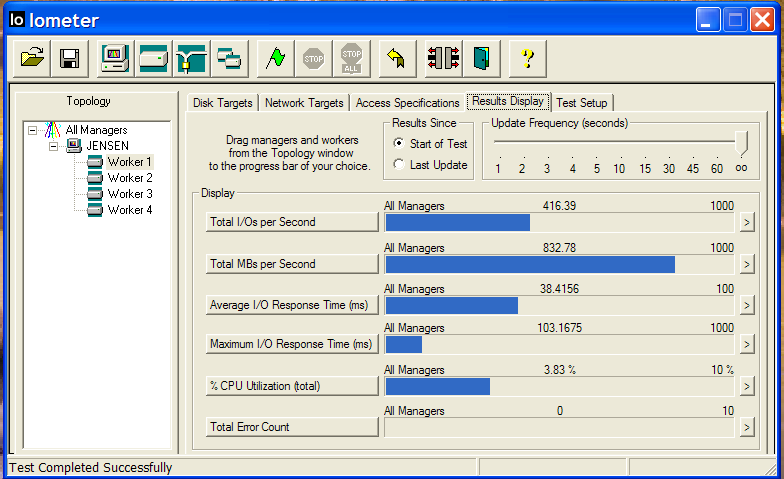Click the Total I/Os per Second button
This screenshot has width=784, height=479.
292,222
